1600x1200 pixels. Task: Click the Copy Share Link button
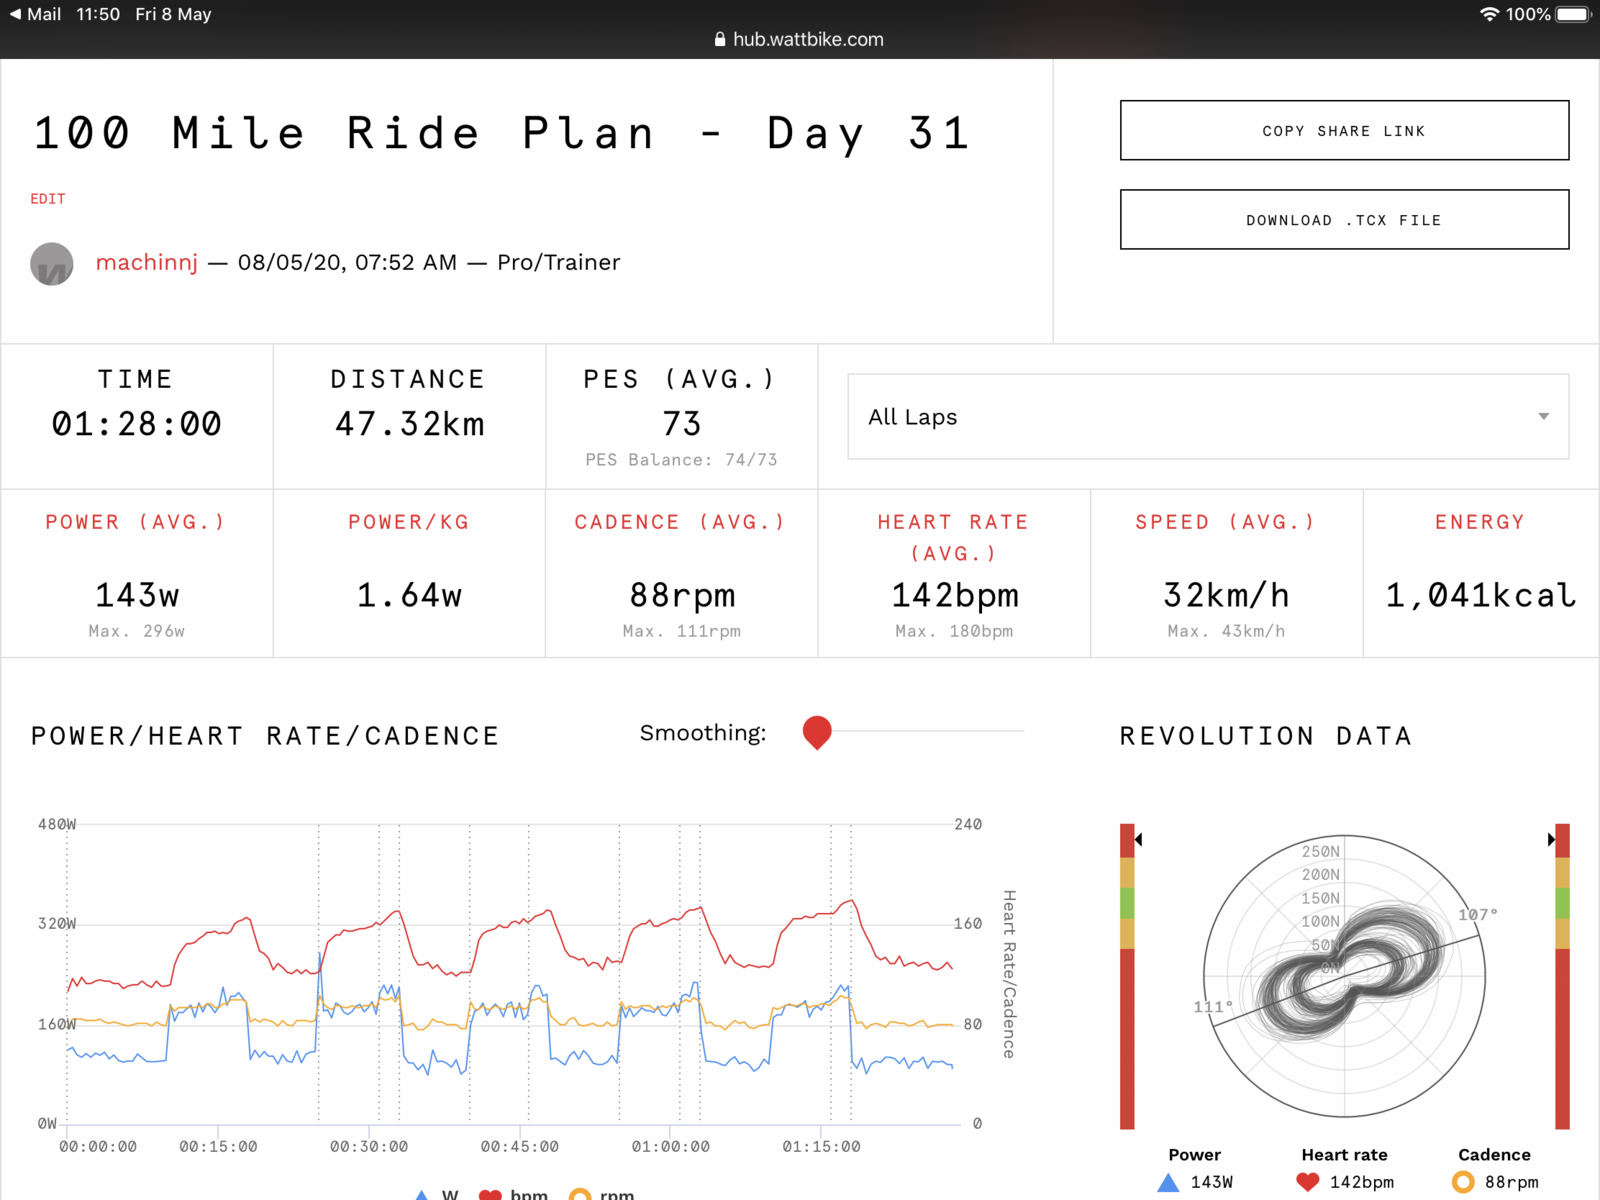point(1344,131)
